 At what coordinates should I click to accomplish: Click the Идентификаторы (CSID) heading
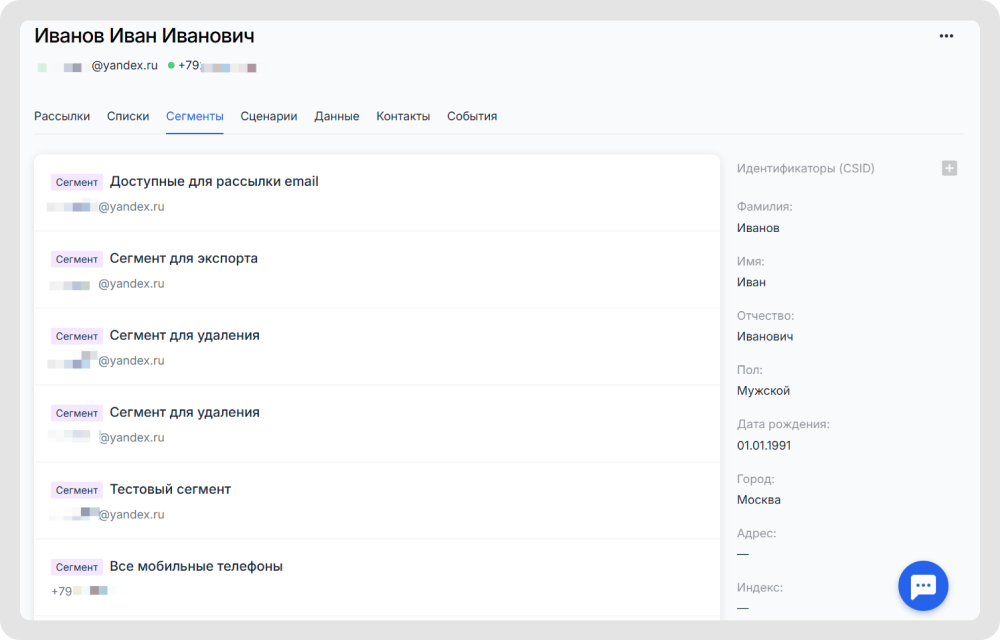coord(805,168)
